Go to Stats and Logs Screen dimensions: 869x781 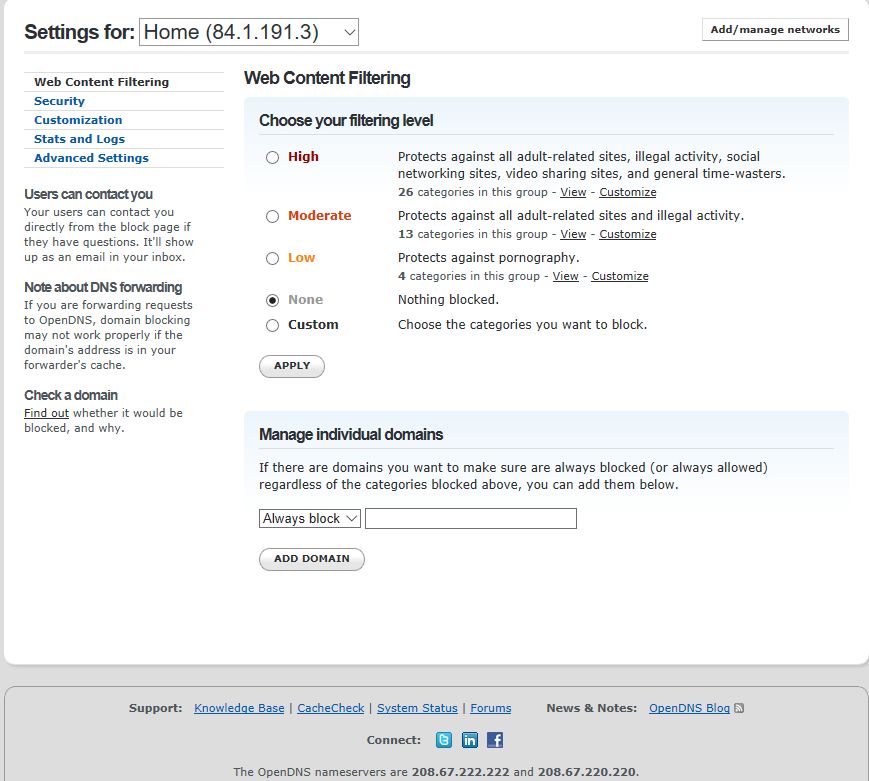[79, 139]
